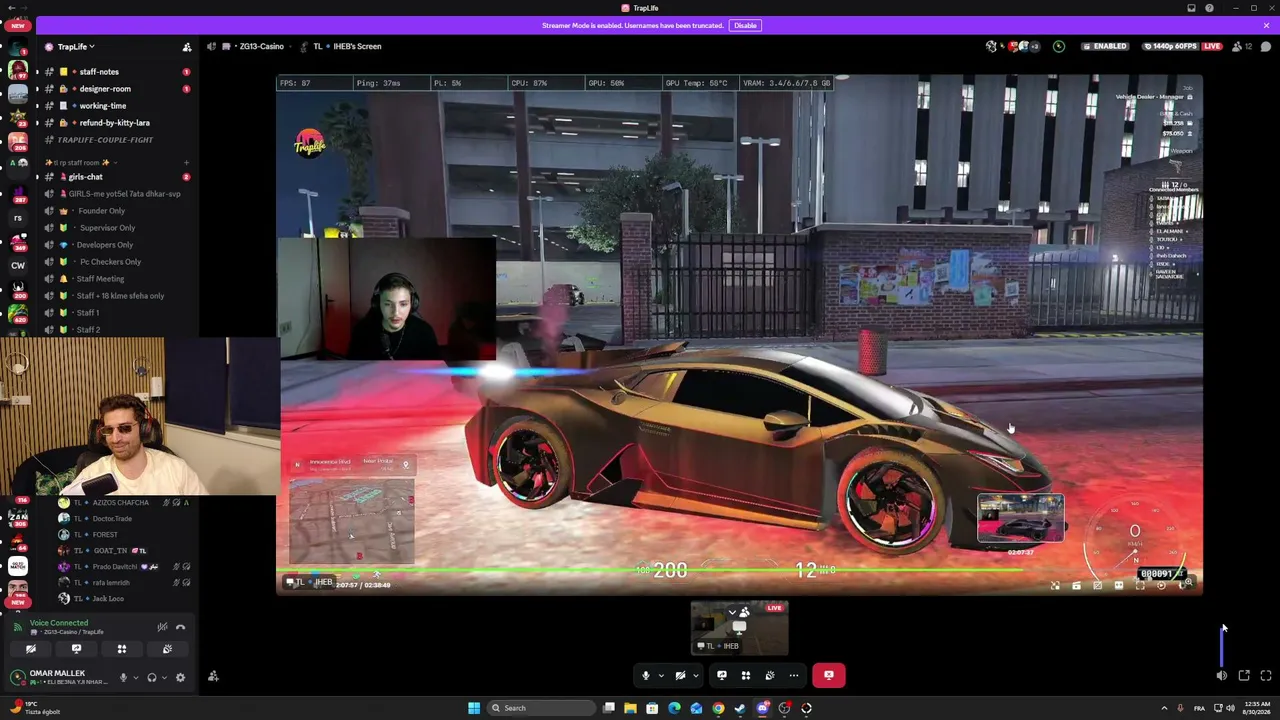
Task: Pop out the stream into a separate window
Action: [1244, 676]
